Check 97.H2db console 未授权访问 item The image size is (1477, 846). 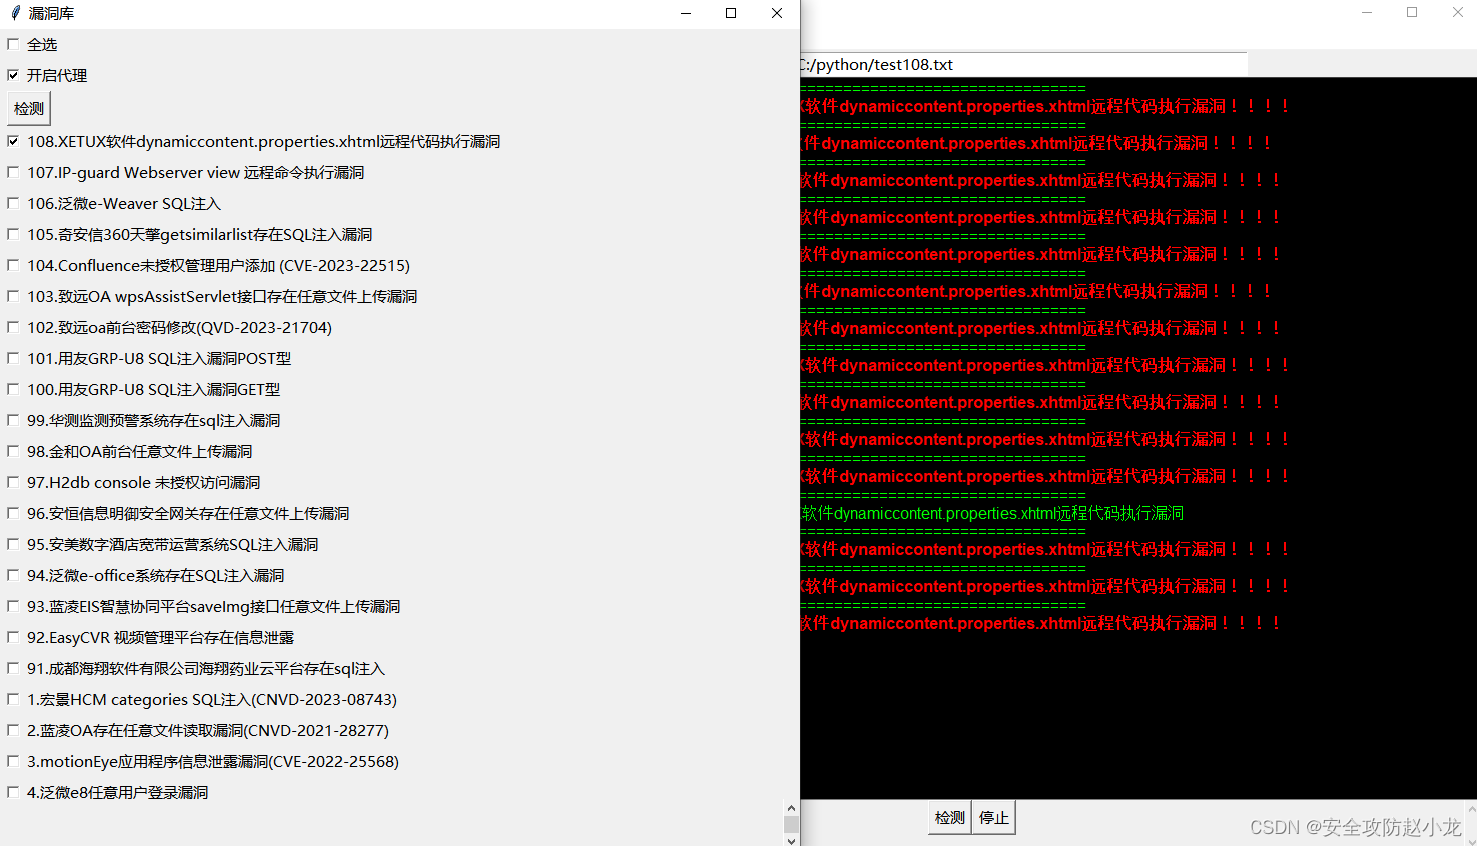point(13,482)
